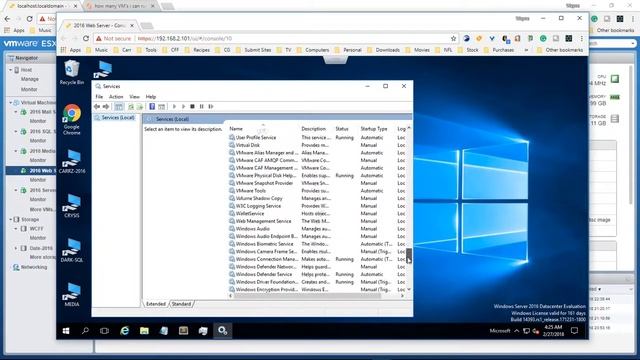This screenshot has width=640, height=360.
Task: Open the View menu in Services
Action: (x=134, y=97)
